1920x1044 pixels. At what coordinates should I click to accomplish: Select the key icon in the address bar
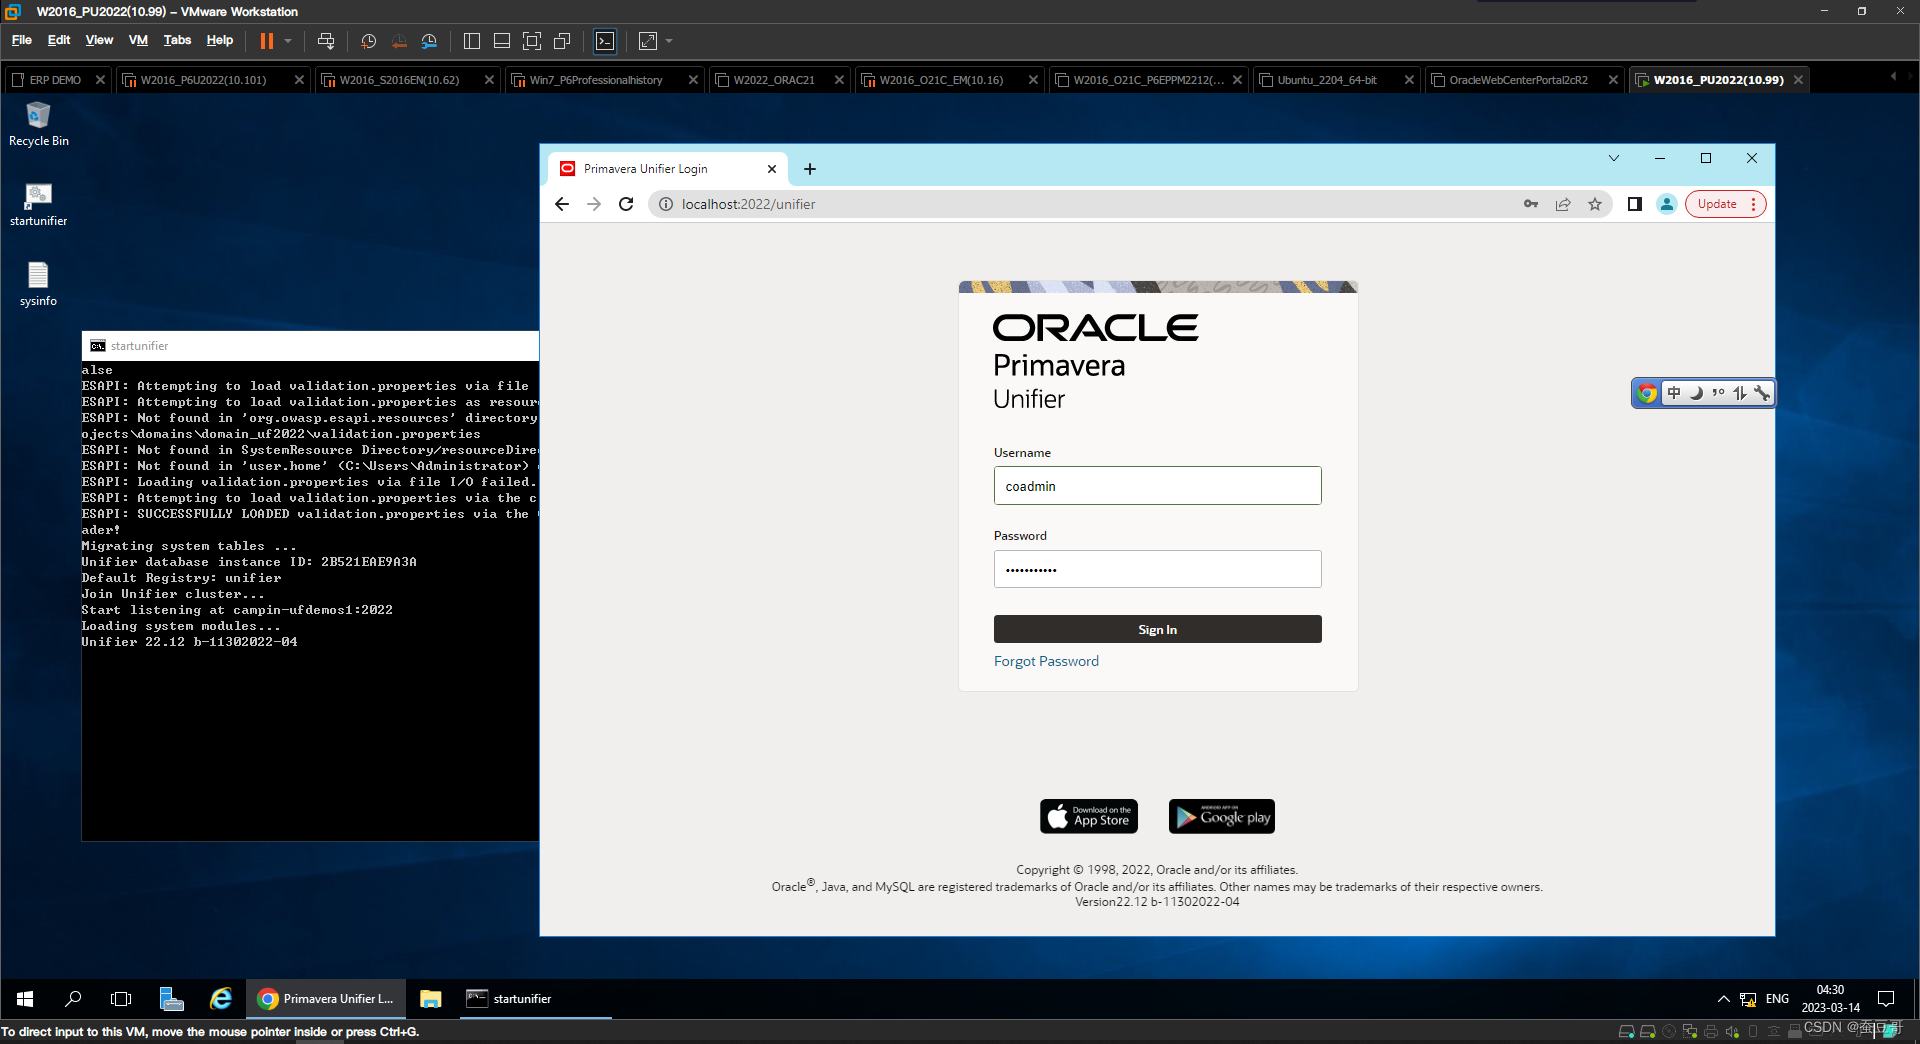[x=1531, y=204]
